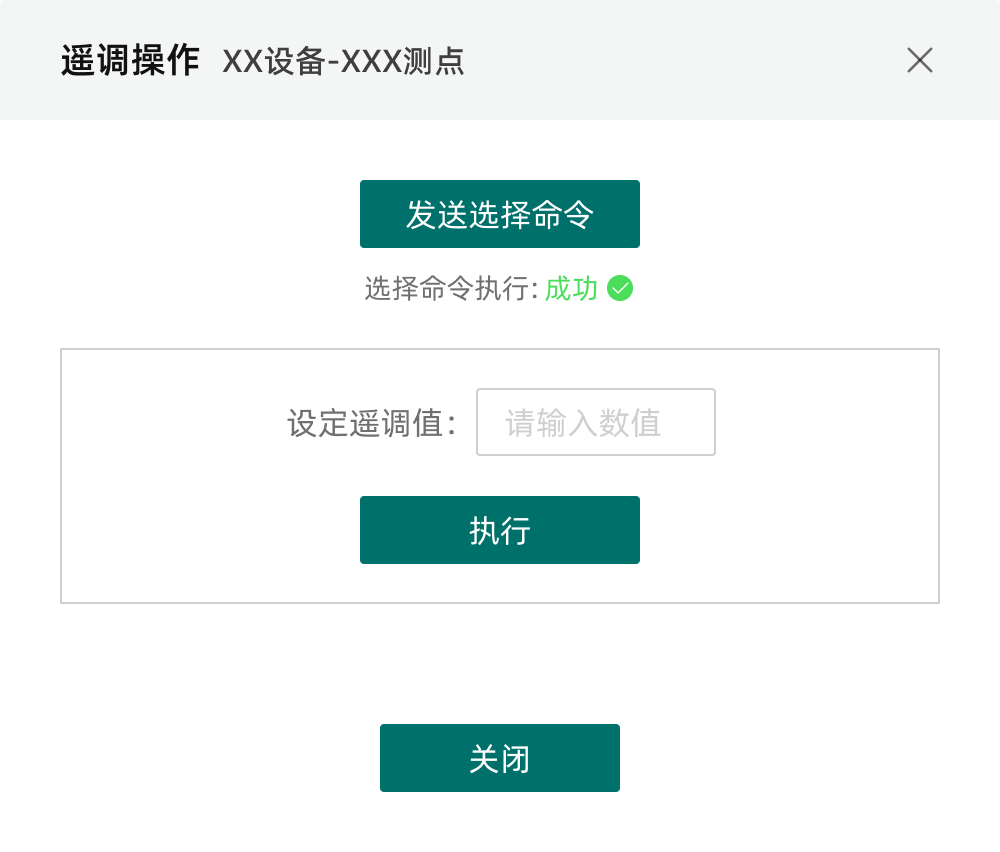Send the selection command again
Image resolution: width=1000 pixels, height=852 pixels.
pos(499,214)
